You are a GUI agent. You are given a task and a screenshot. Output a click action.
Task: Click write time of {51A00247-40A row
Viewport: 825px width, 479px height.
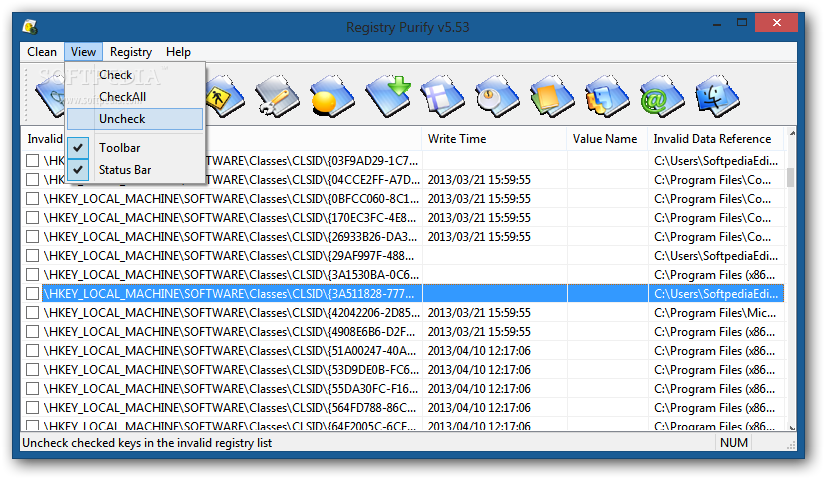pyautogui.click(x=479, y=350)
